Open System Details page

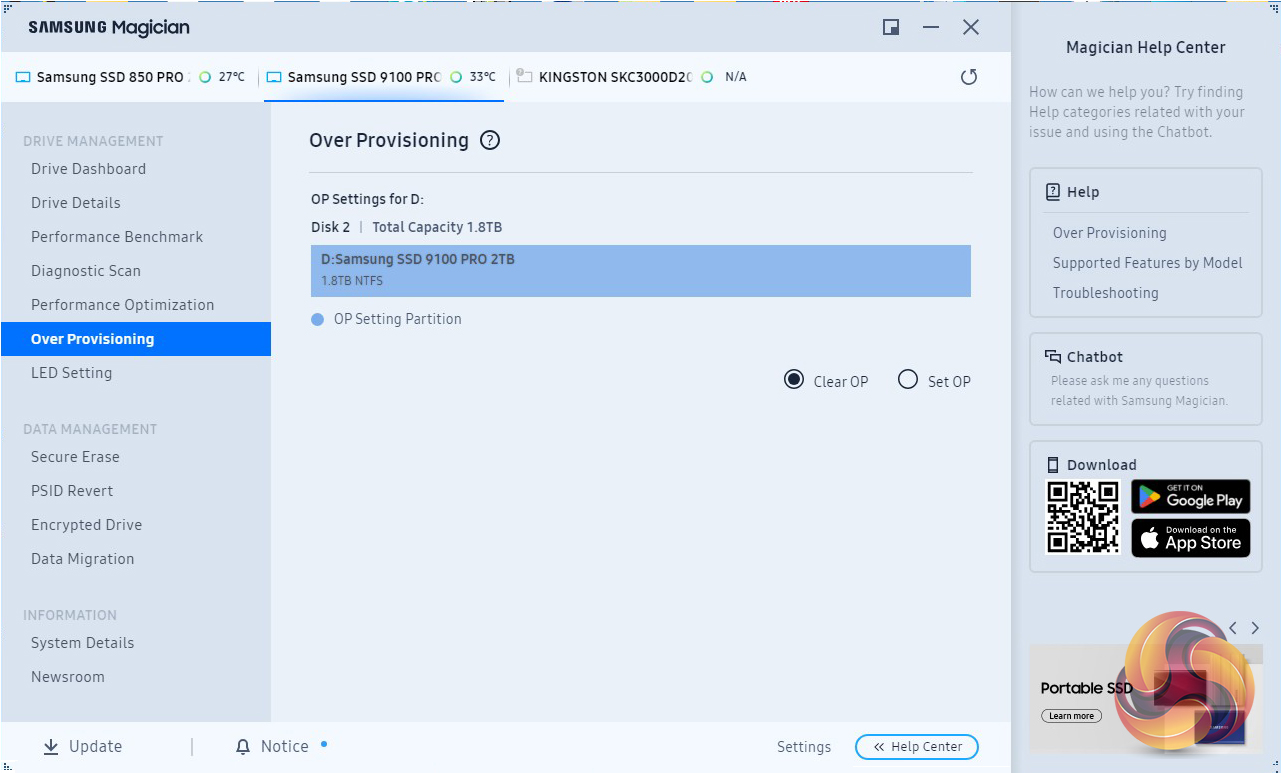[83, 643]
